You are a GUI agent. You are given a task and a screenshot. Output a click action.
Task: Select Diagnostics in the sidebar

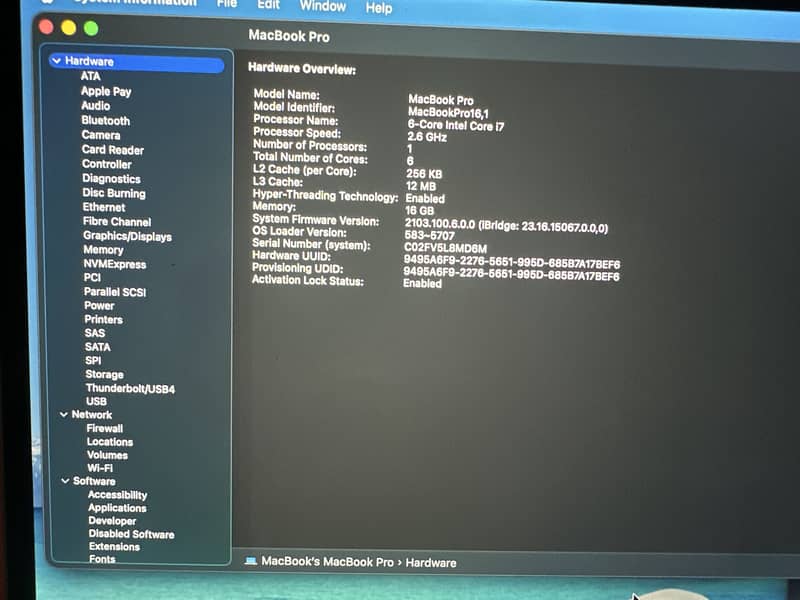[x=111, y=179]
